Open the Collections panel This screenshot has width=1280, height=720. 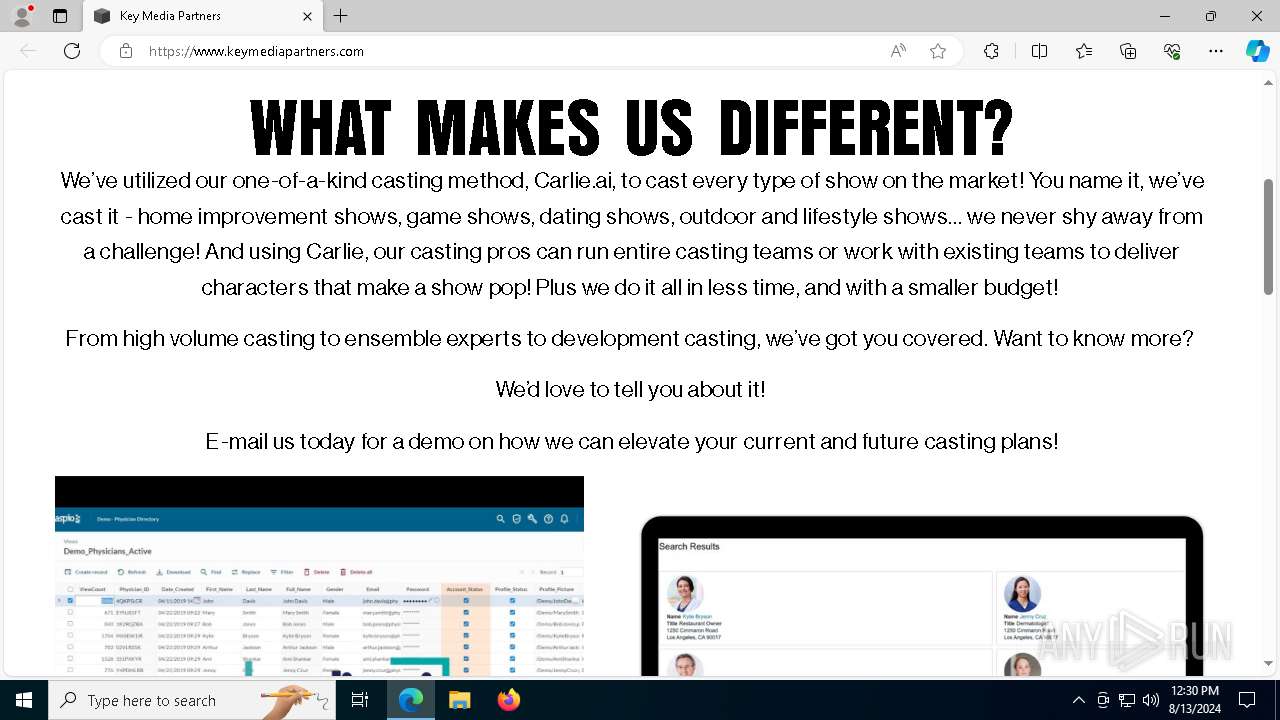pyautogui.click(x=1128, y=51)
